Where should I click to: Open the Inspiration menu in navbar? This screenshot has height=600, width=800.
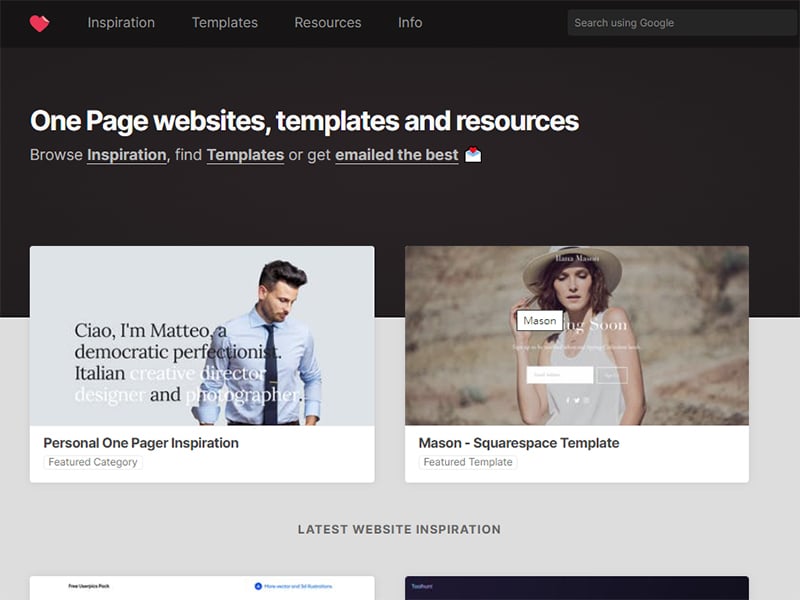coord(121,23)
